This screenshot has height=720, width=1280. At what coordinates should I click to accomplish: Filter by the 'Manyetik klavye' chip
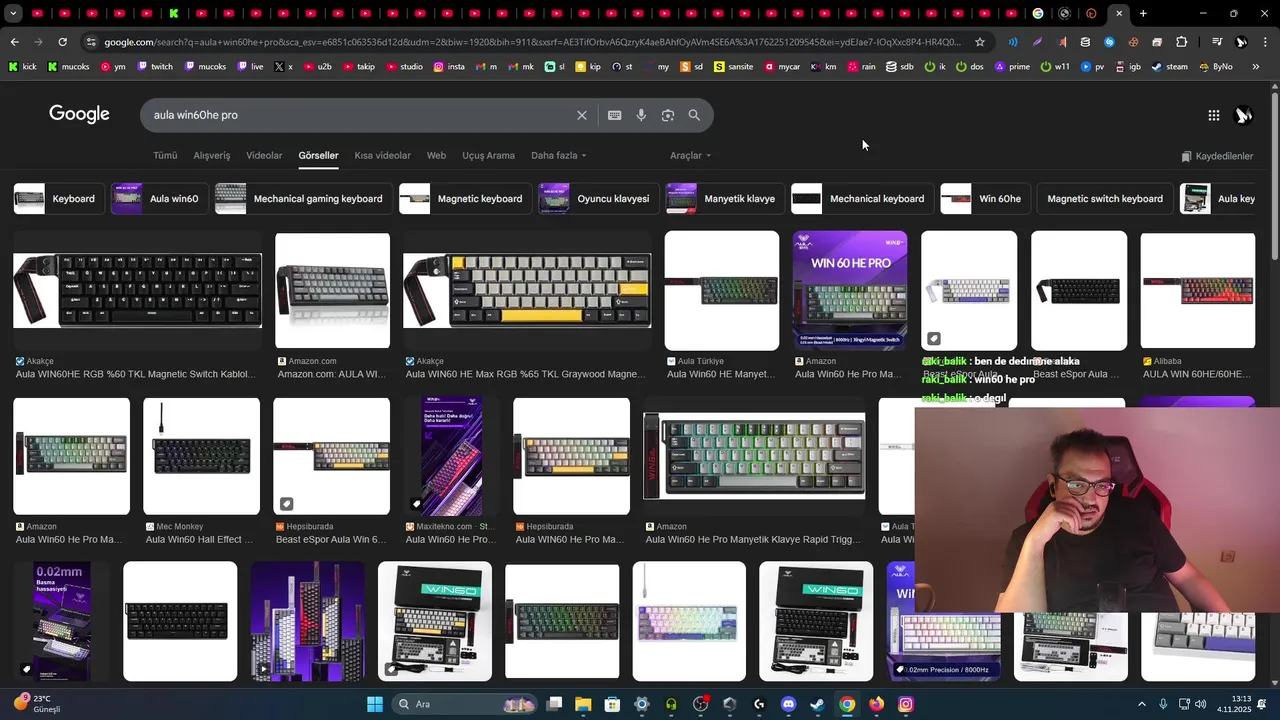[725, 198]
